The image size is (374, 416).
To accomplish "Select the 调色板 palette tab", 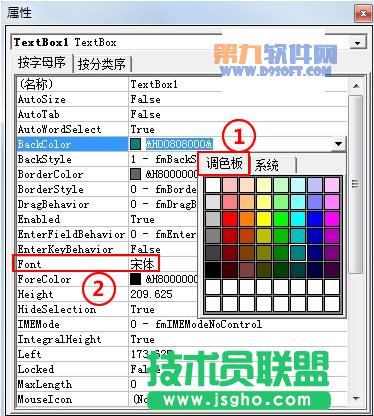I will point(224,164).
